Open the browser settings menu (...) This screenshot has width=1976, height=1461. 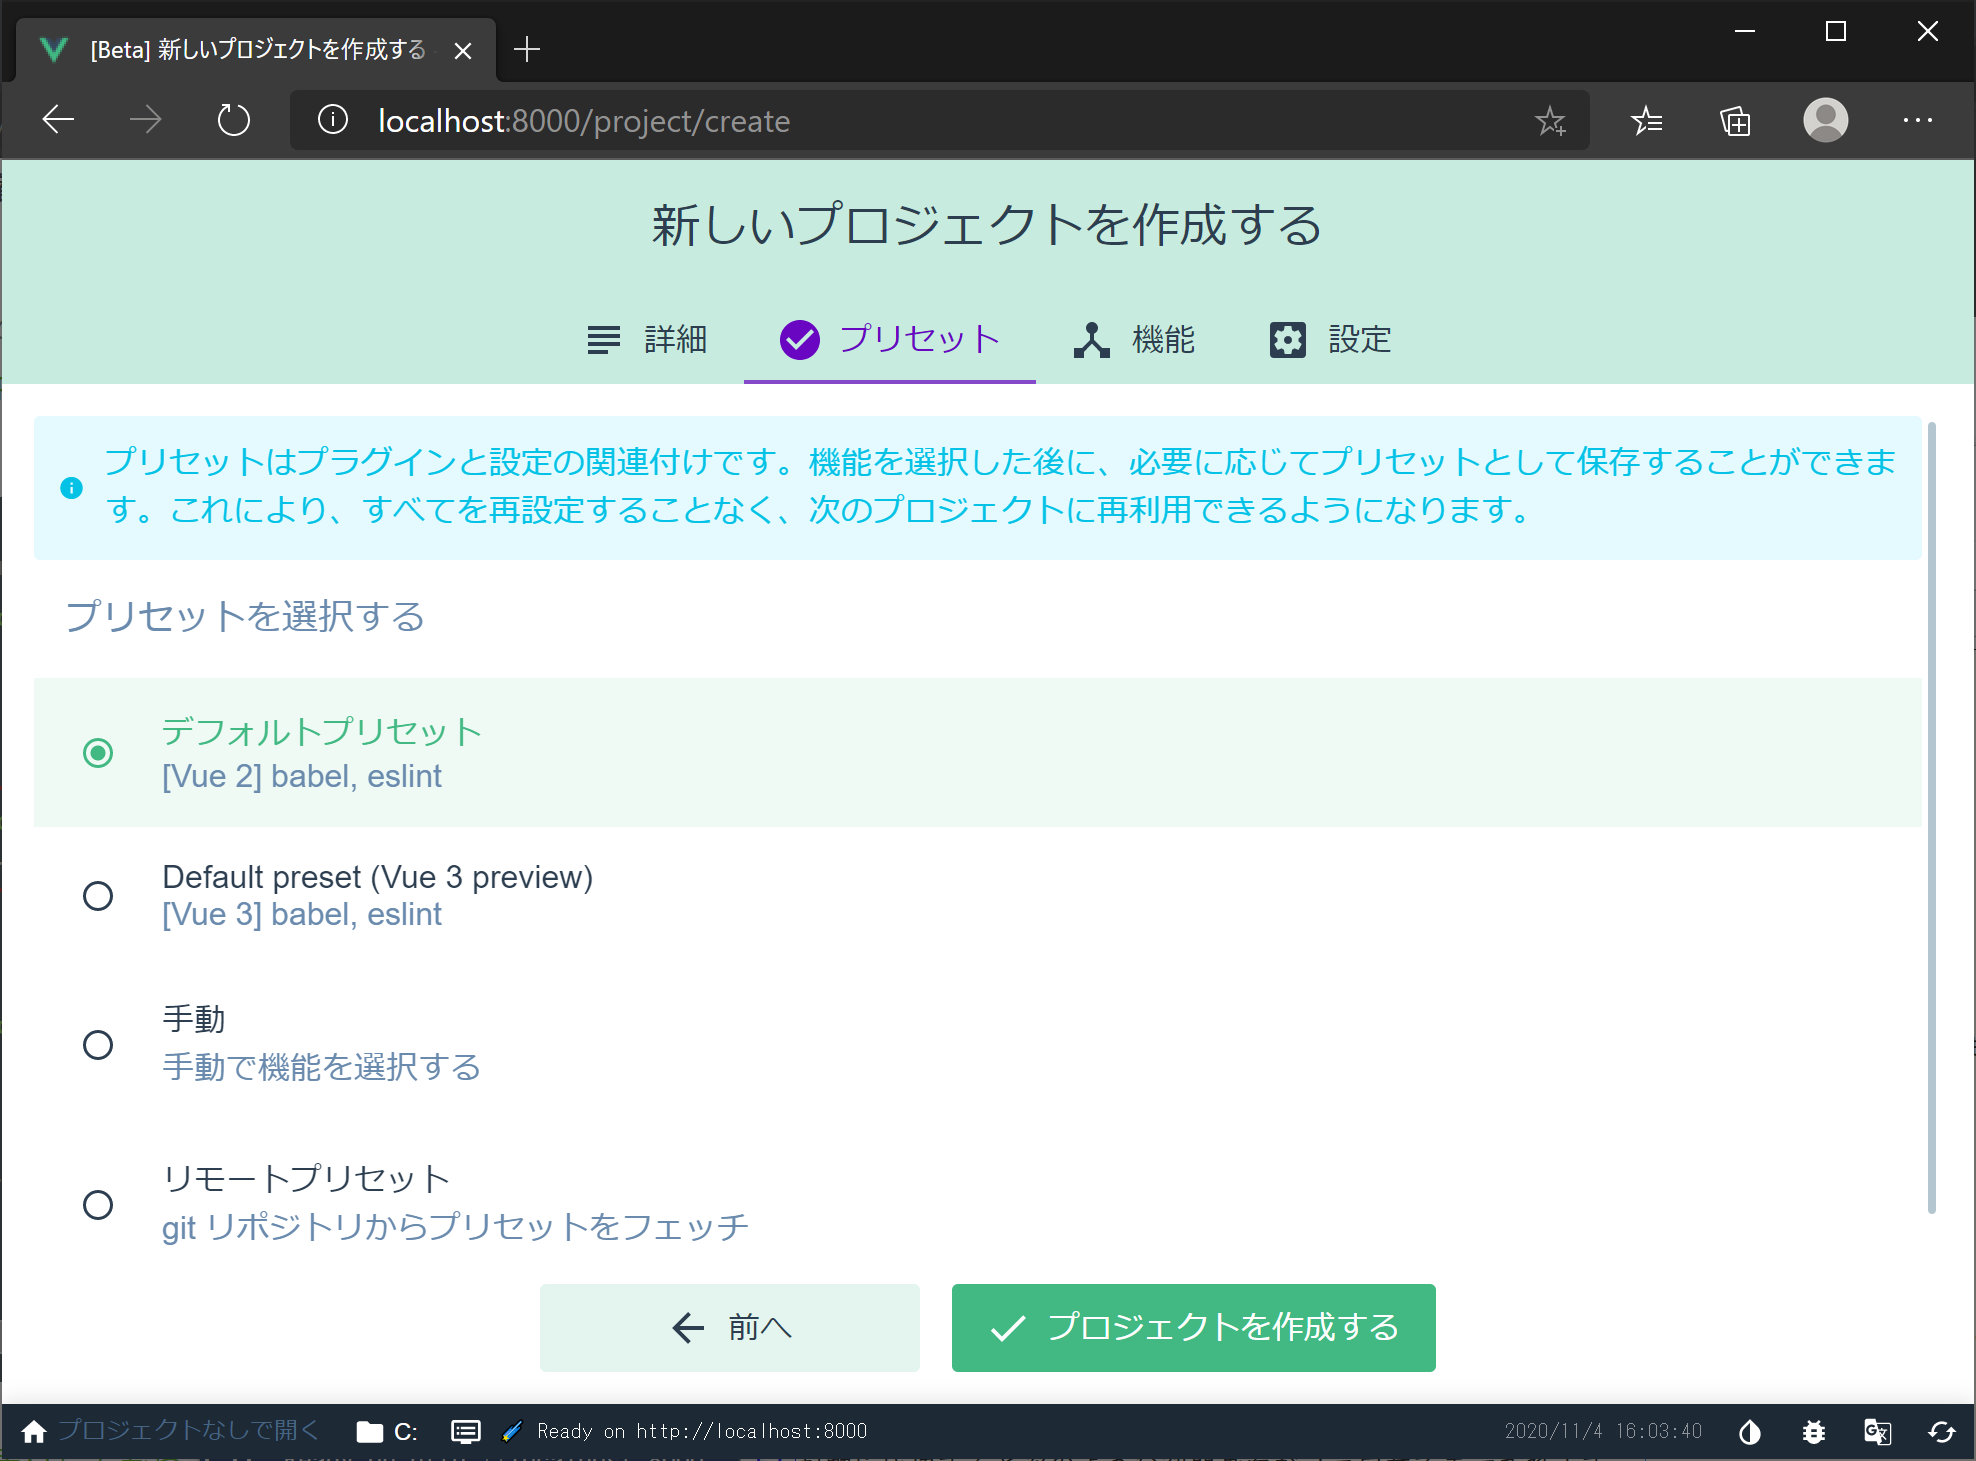[x=1917, y=120]
